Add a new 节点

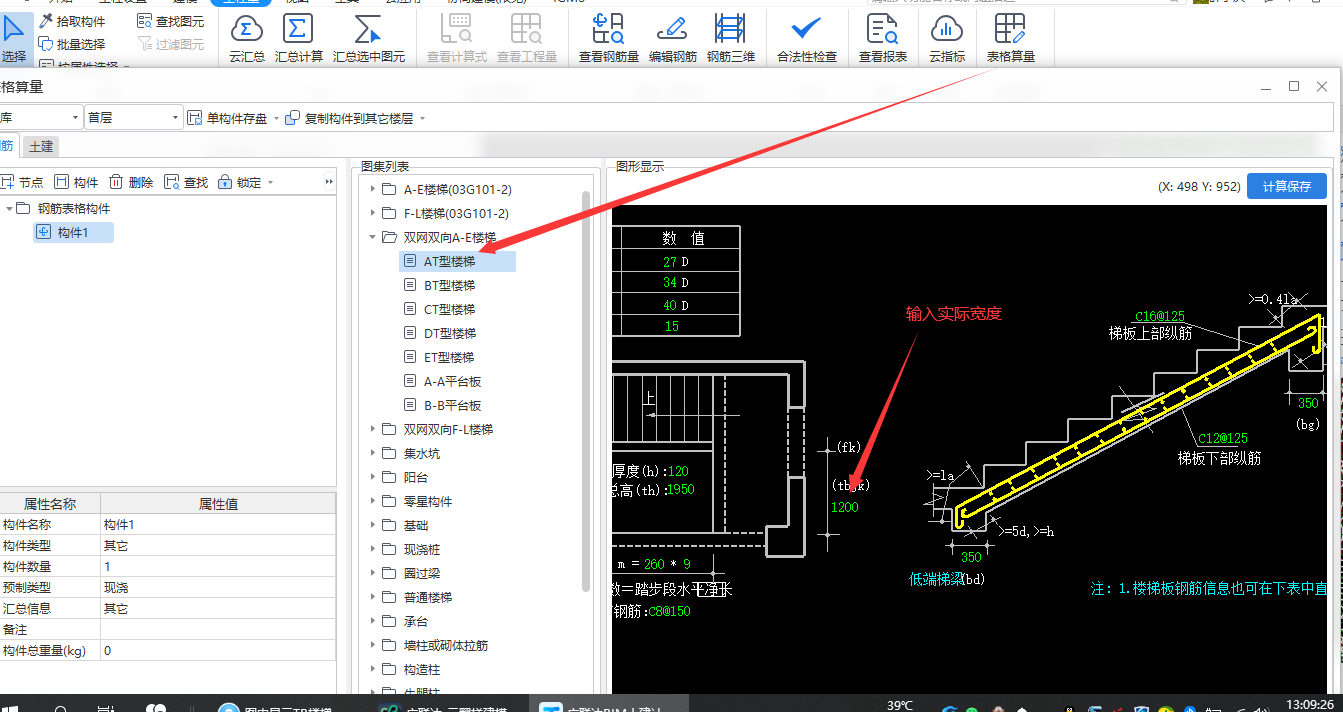[x=22, y=182]
